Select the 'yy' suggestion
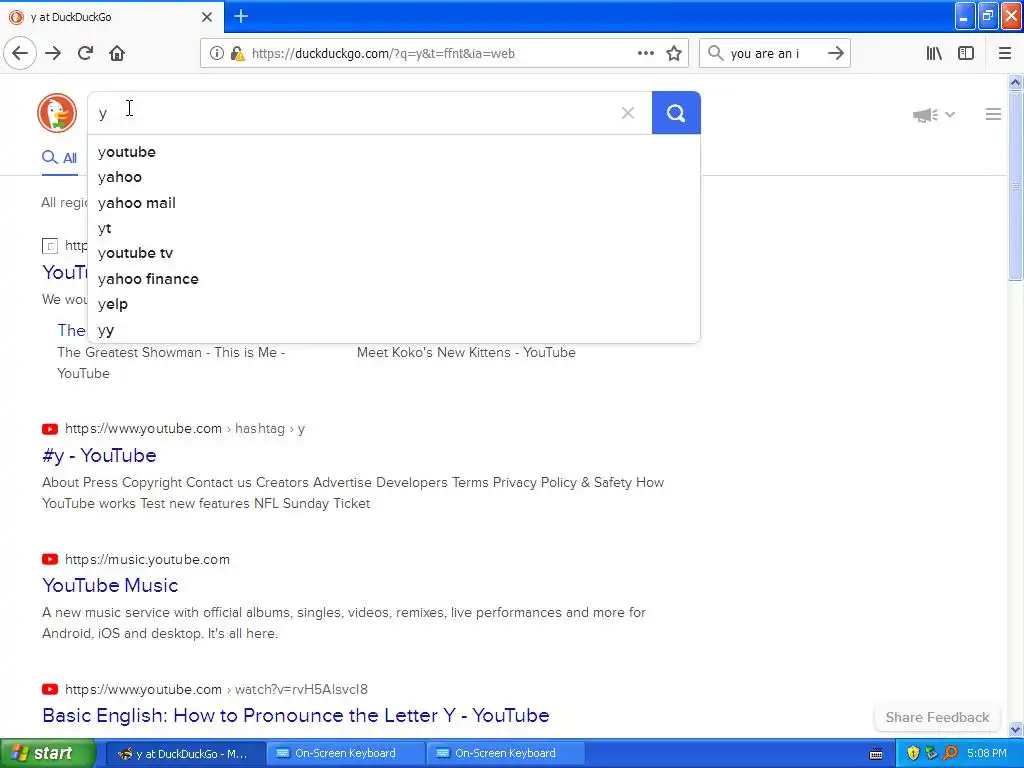This screenshot has width=1024, height=768. coord(394,330)
